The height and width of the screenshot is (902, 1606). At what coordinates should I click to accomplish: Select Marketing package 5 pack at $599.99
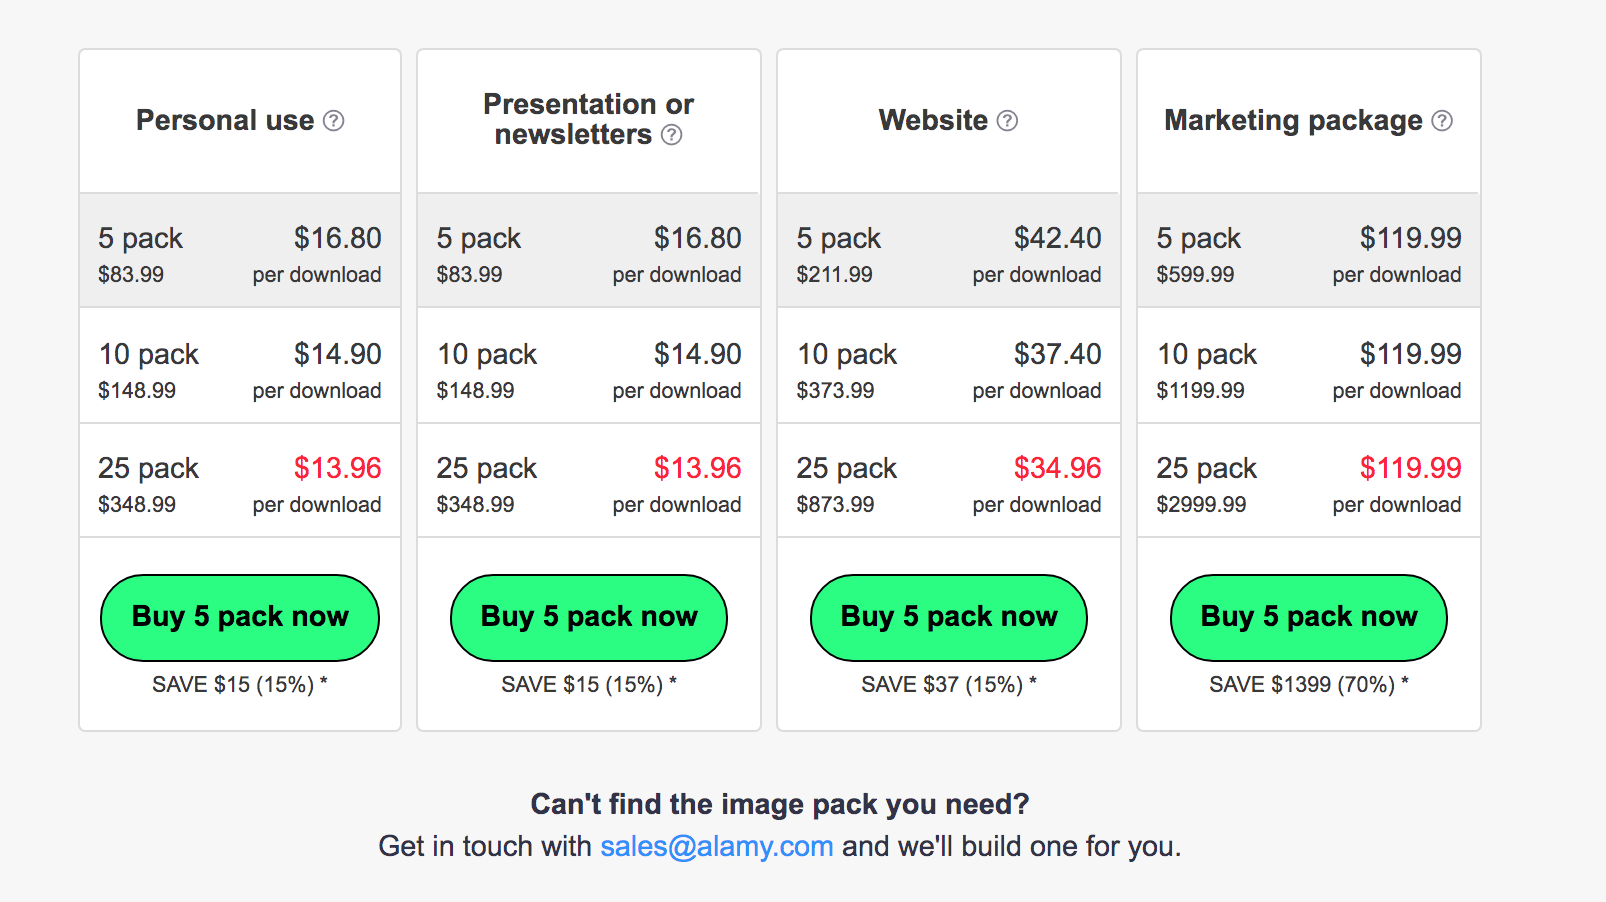(1309, 250)
